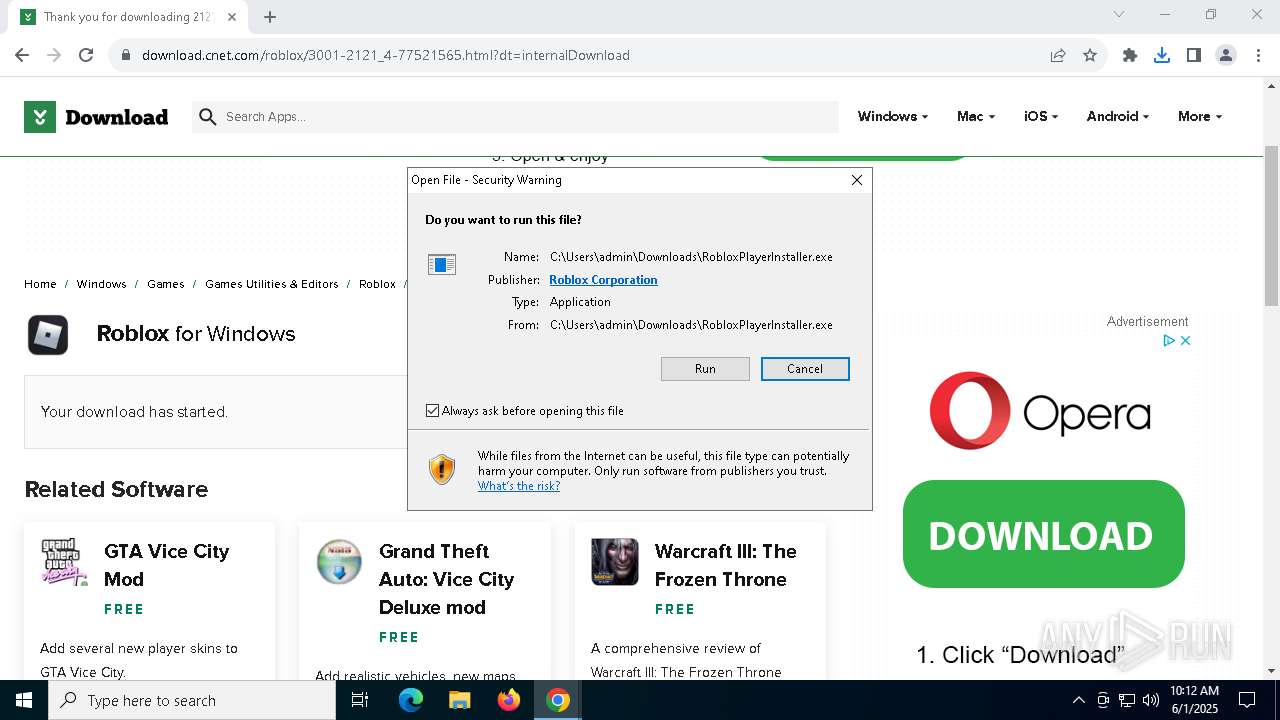
Task: Click the Chrome forward arrow
Action: 54,55
